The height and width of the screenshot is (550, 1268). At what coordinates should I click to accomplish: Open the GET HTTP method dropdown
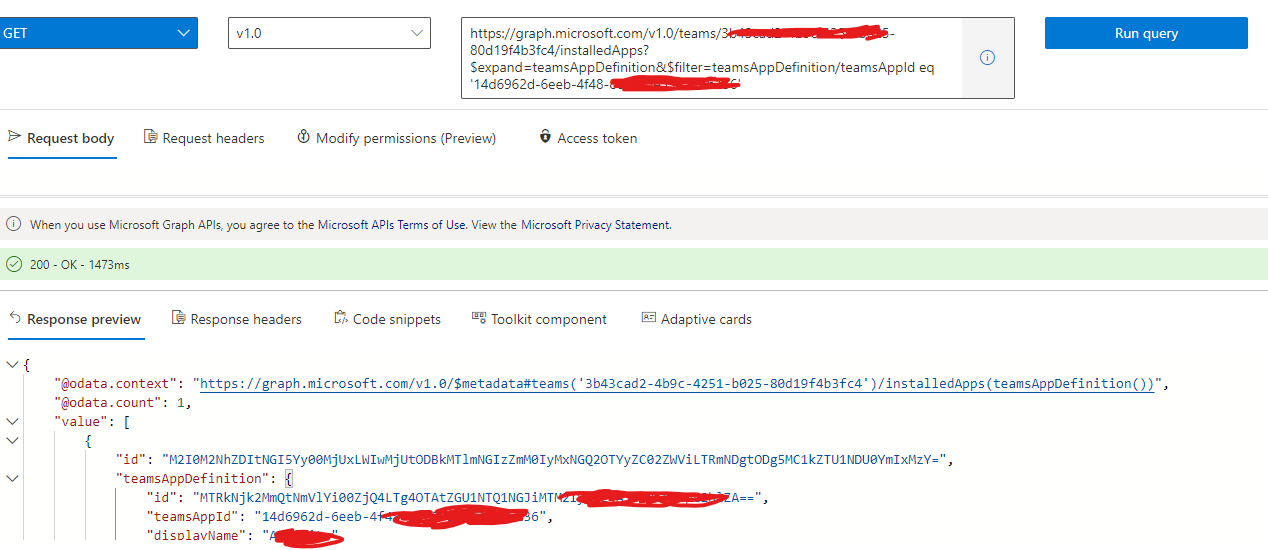98,33
